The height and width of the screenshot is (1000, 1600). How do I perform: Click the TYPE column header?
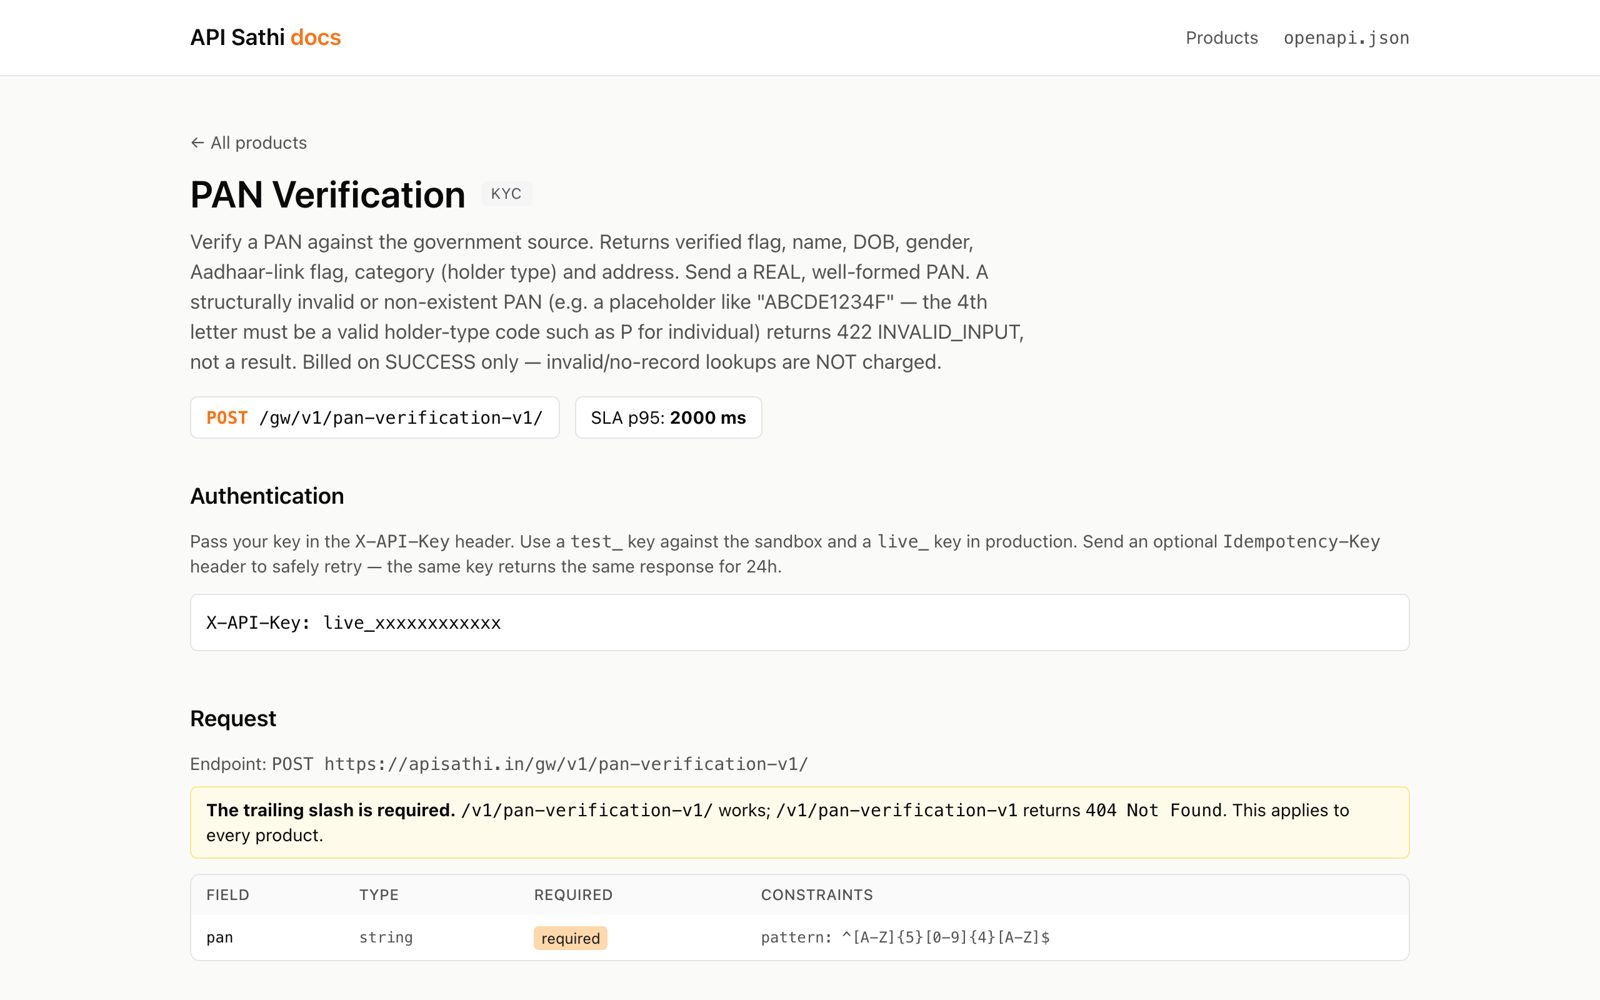pos(379,895)
